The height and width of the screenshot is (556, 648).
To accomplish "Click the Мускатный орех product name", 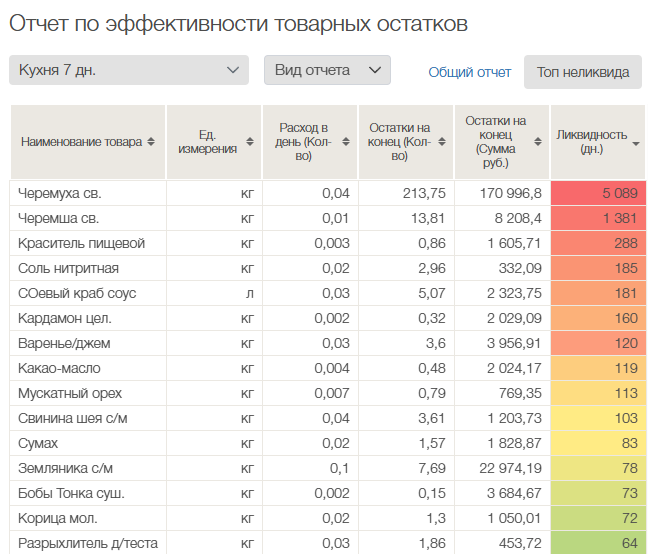I will (72, 393).
